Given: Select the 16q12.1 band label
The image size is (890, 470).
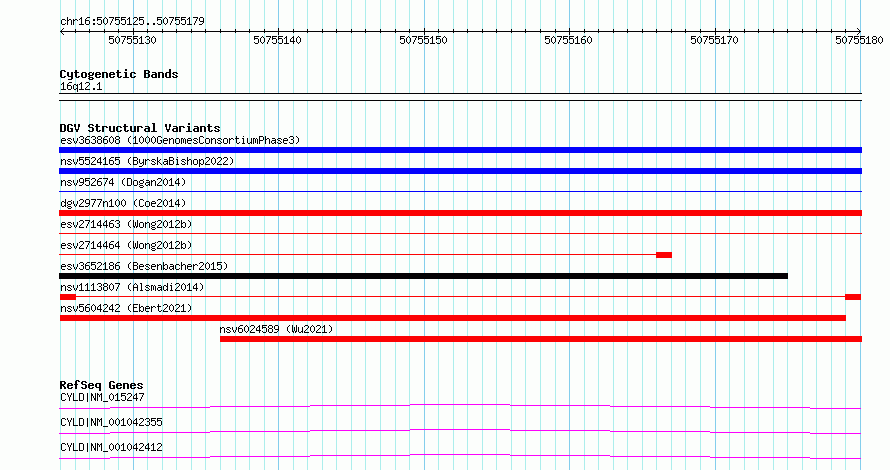Looking at the screenshot, I should click(x=81, y=86).
